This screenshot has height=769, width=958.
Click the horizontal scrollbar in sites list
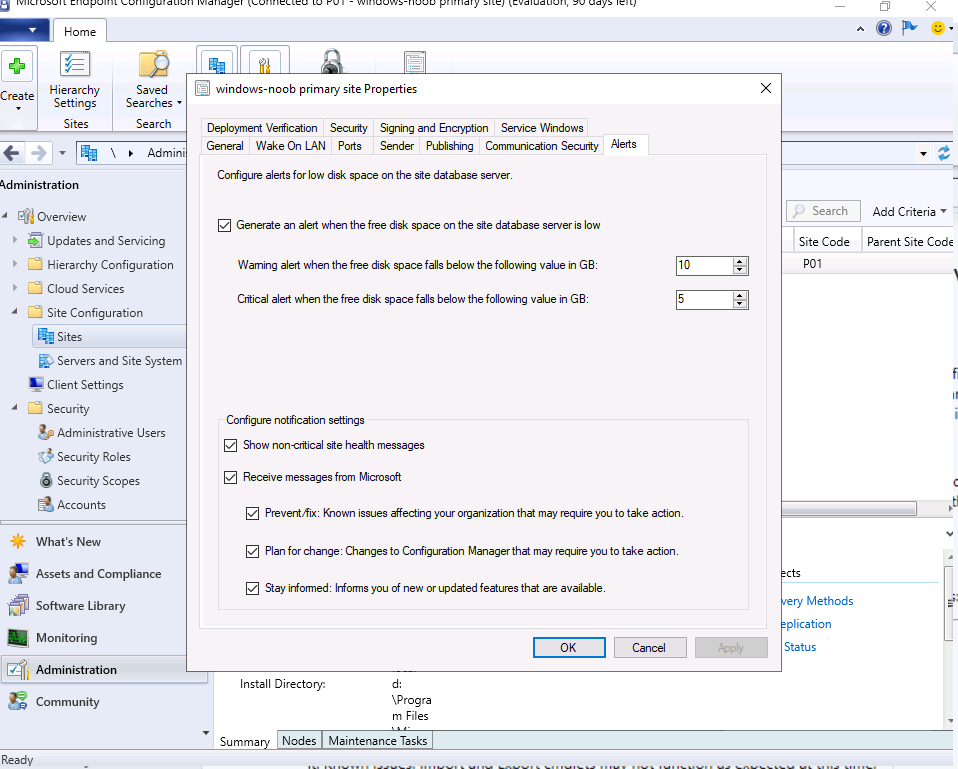coord(849,508)
